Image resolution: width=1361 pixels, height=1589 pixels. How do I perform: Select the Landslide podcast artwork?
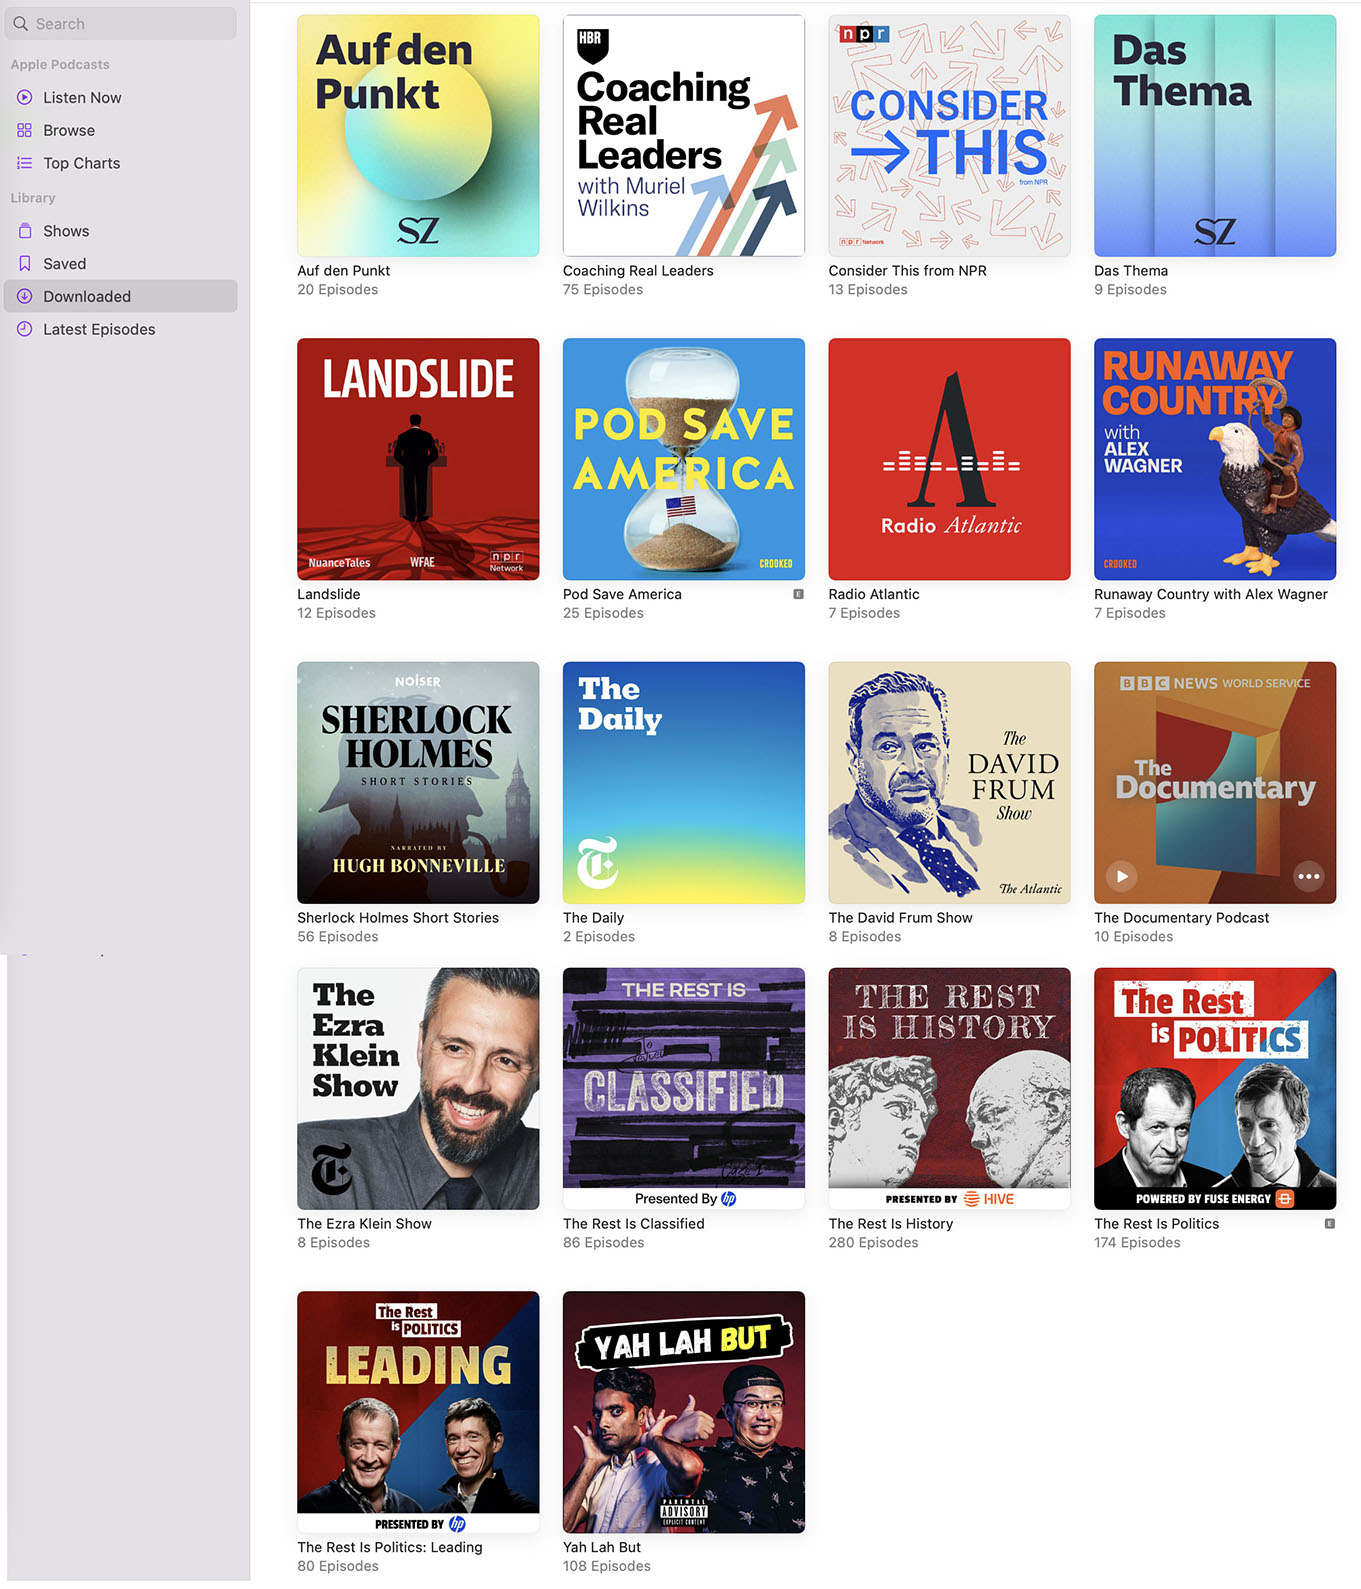tap(418, 459)
